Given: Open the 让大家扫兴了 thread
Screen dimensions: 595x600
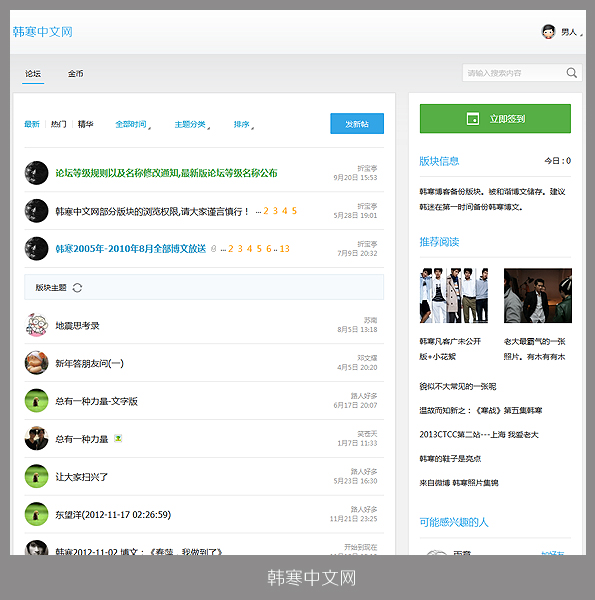Looking at the screenshot, I should pos(82,477).
